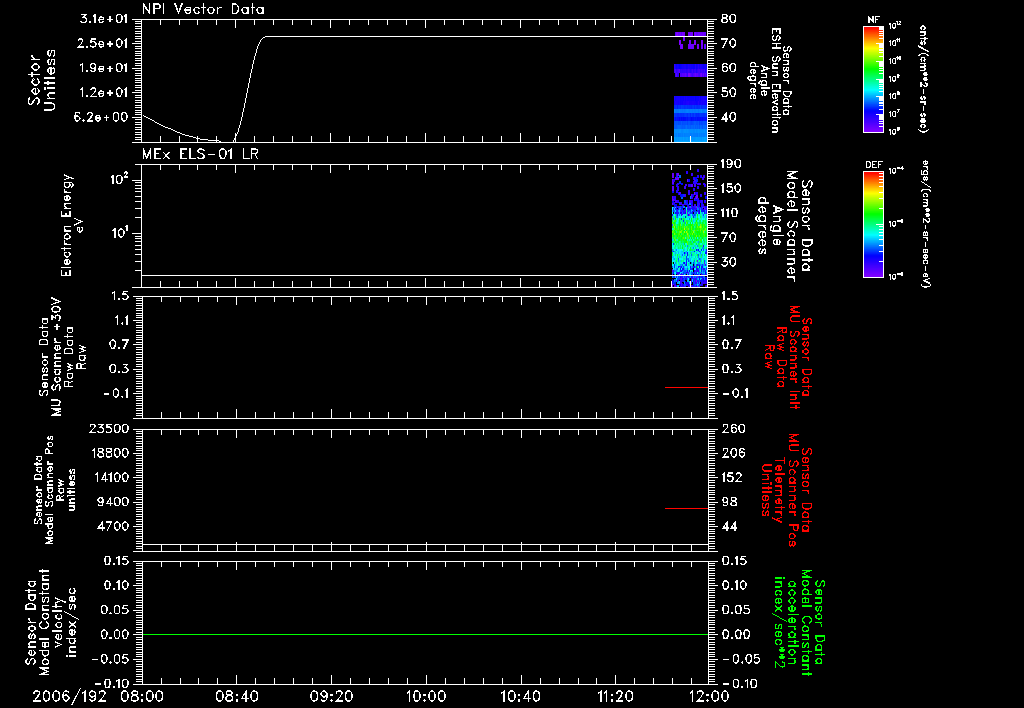Click the '98' telemetry tick value
The width and height of the screenshot is (1024, 708).
point(729,502)
